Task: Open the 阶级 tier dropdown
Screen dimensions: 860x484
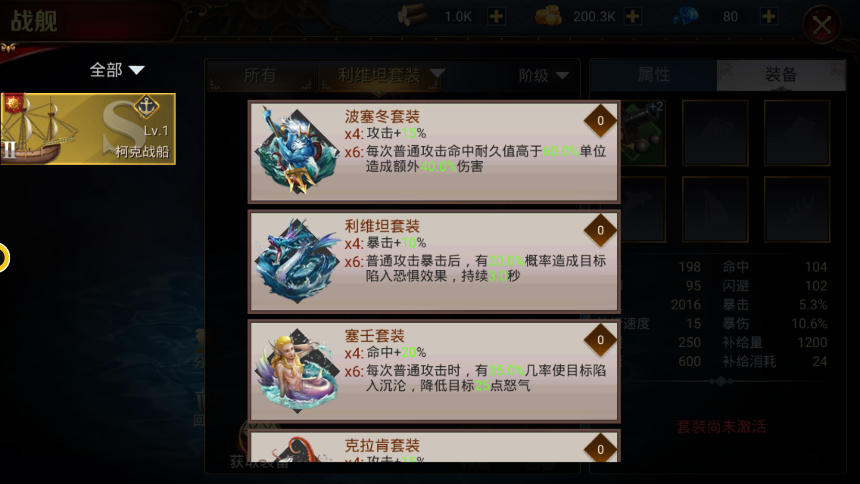Action: tap(544, 75)
